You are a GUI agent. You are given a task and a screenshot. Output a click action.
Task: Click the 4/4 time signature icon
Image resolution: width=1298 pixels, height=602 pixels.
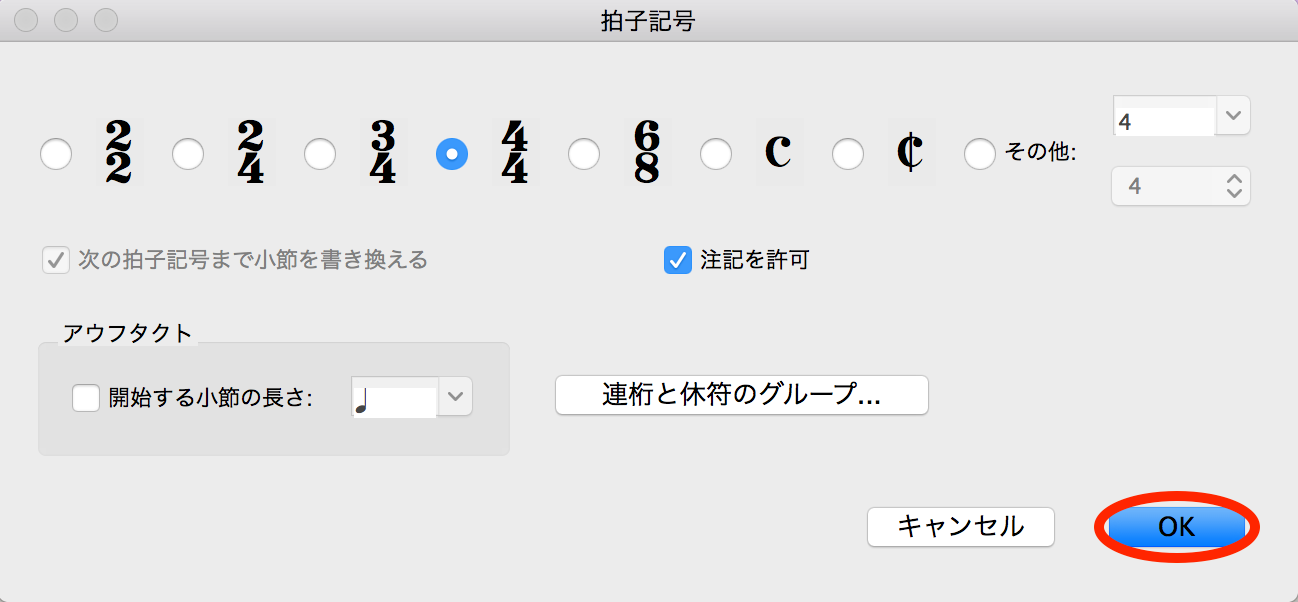pyautogui.click(x=514, y=153)
